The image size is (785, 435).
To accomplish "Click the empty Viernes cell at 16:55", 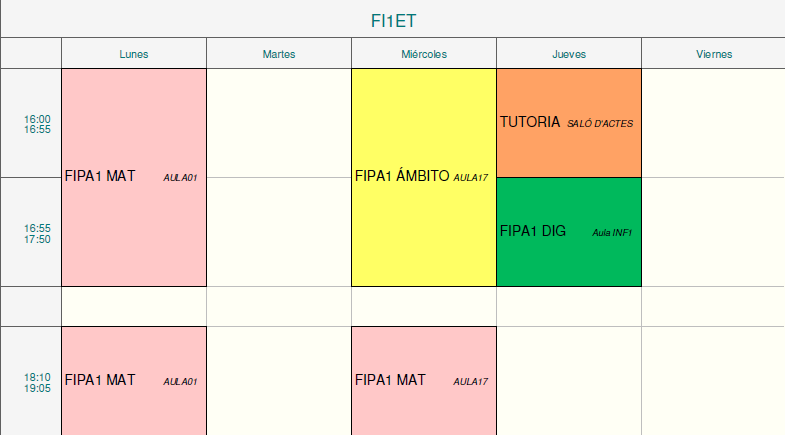I will [713, 232].
